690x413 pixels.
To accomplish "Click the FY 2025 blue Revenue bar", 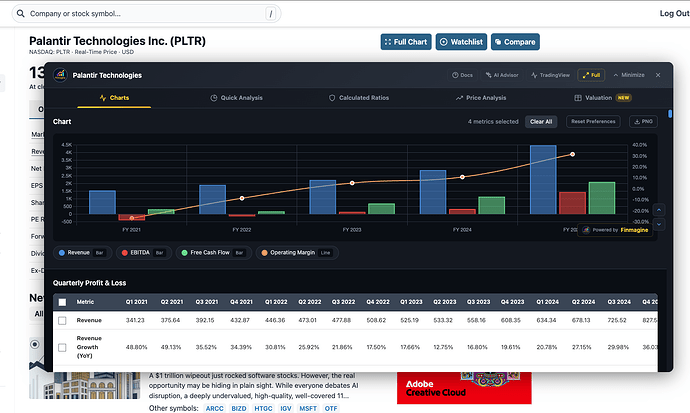I will (x=543, y=179).
